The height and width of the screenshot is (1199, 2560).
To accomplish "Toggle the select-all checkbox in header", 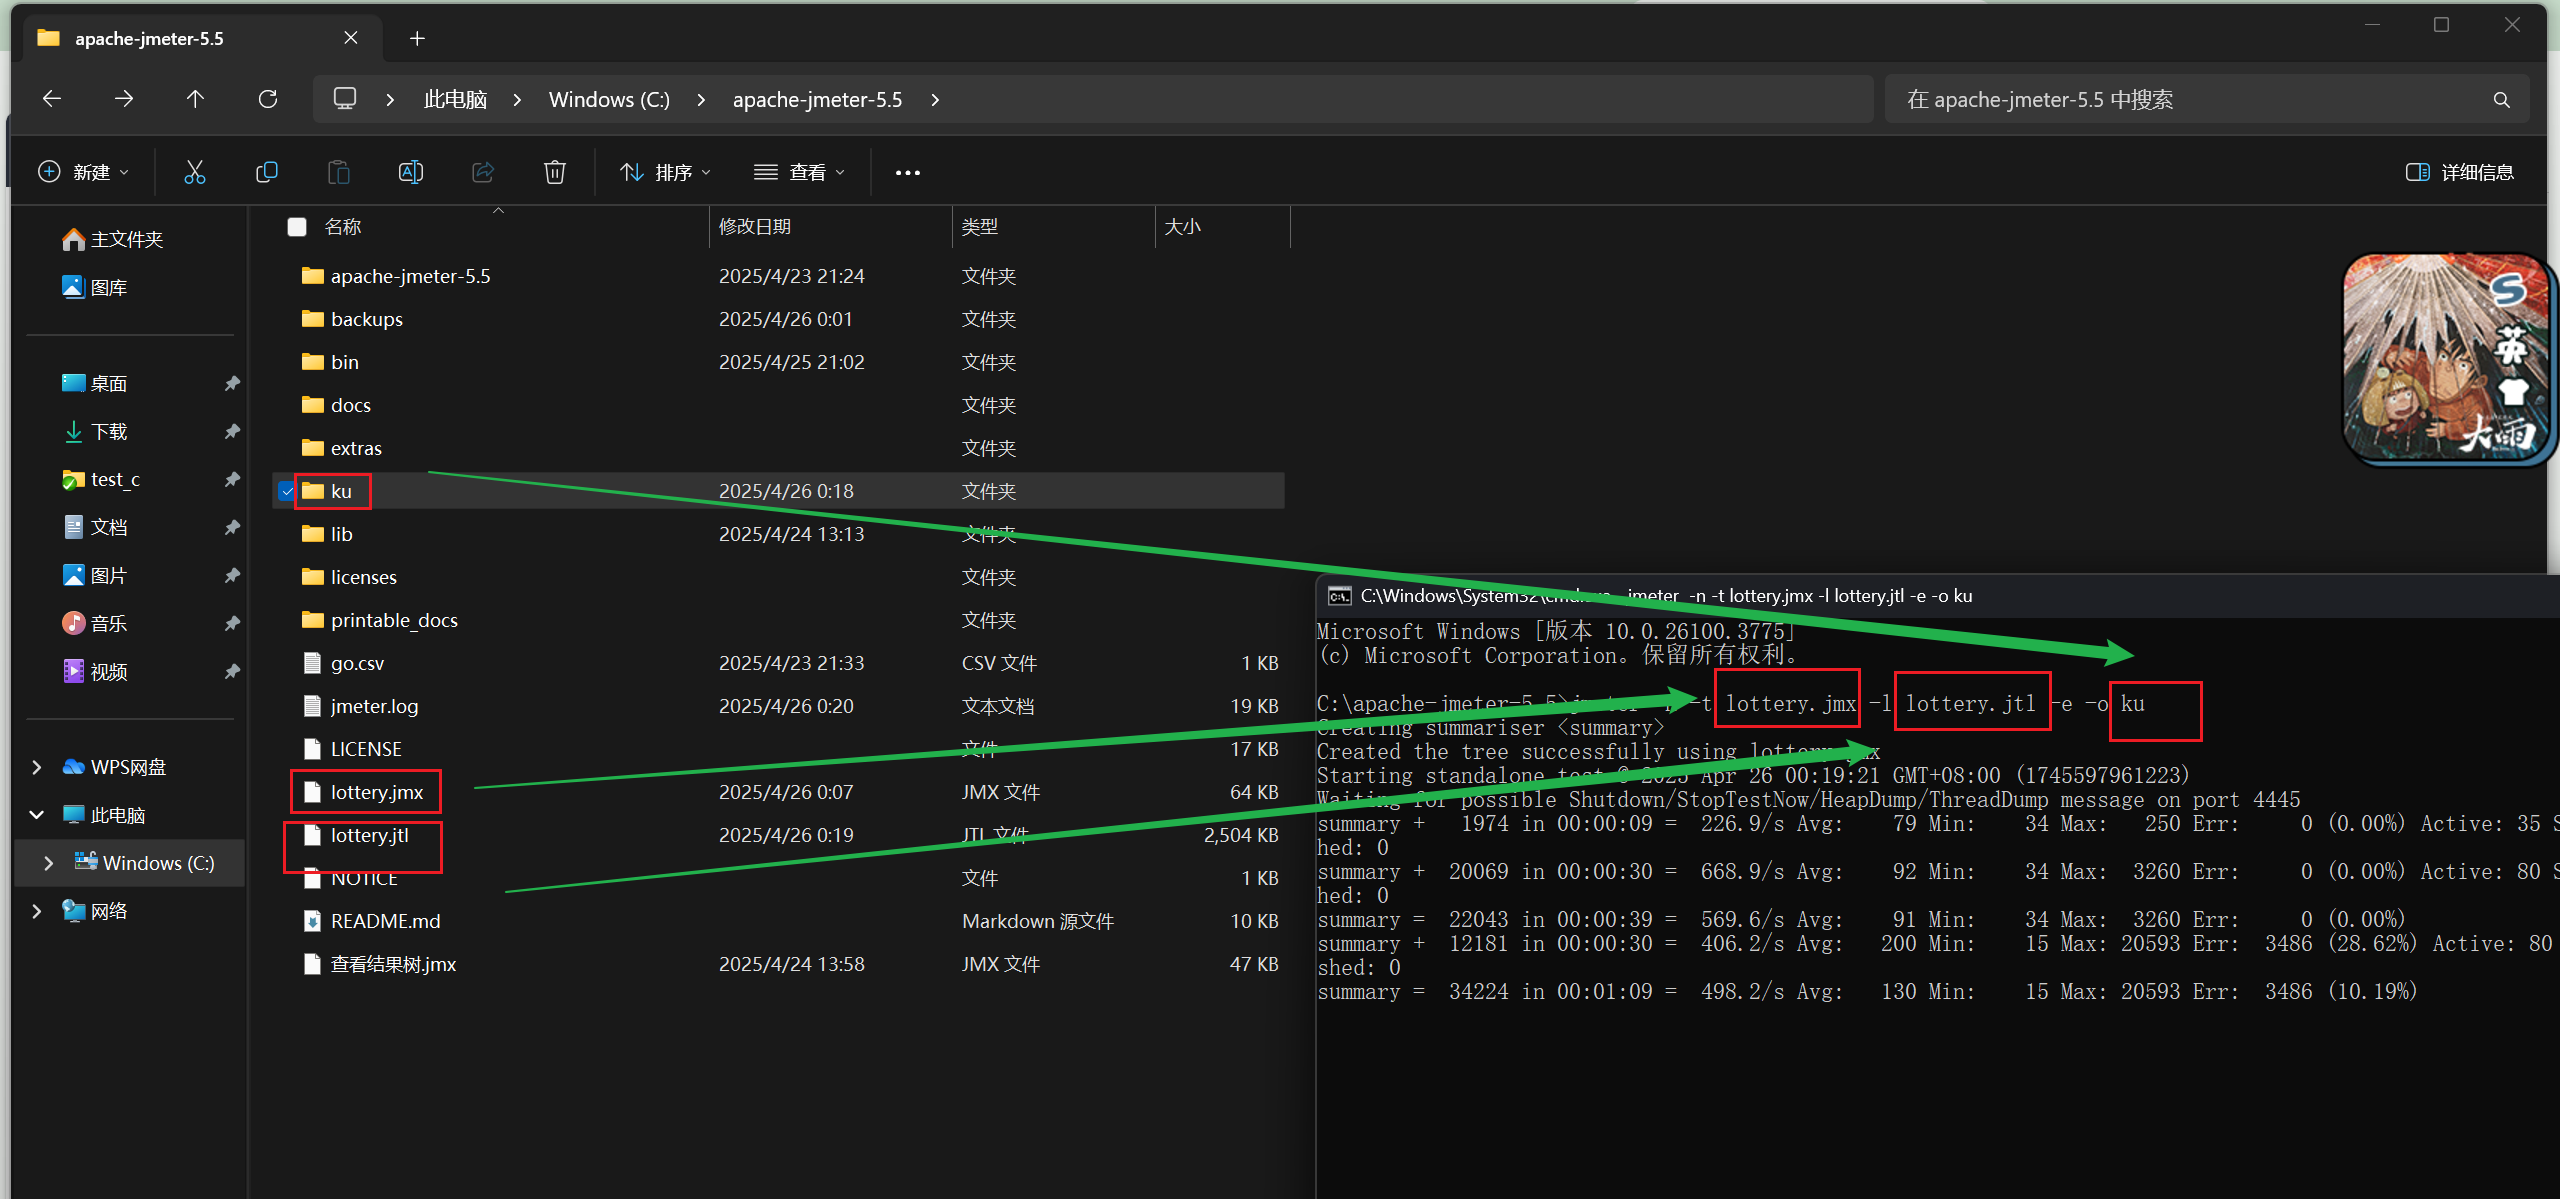I will [x=297, y=227].
